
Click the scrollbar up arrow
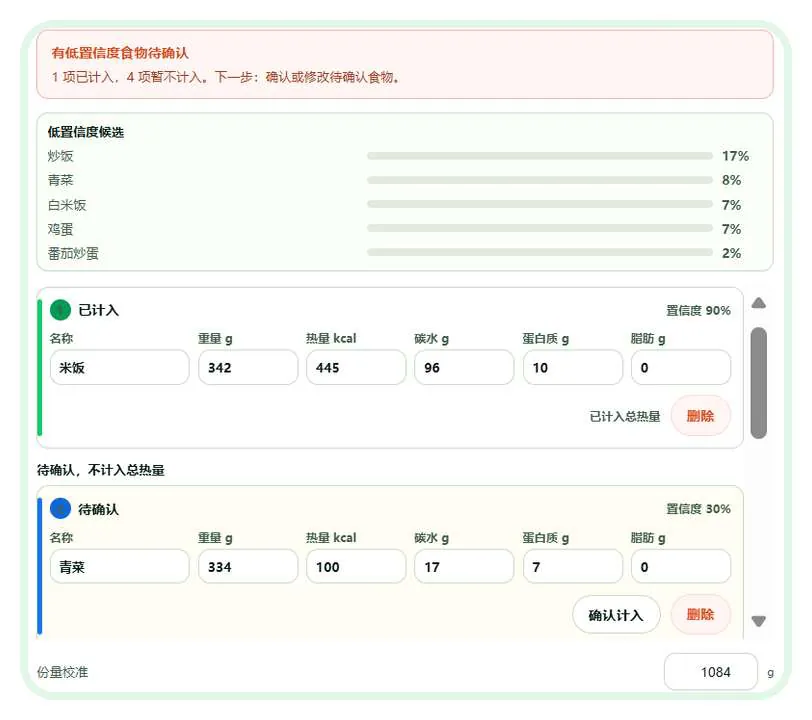tap(759, 303)
